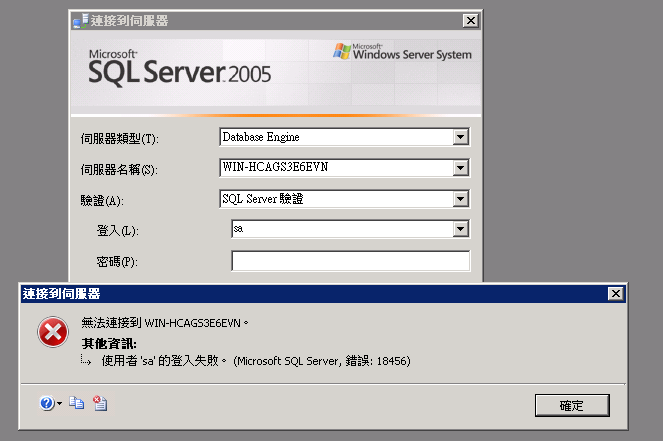Click the 其他資訊 heading
This screenshot has height=441, width=663.
click(109, 343)
